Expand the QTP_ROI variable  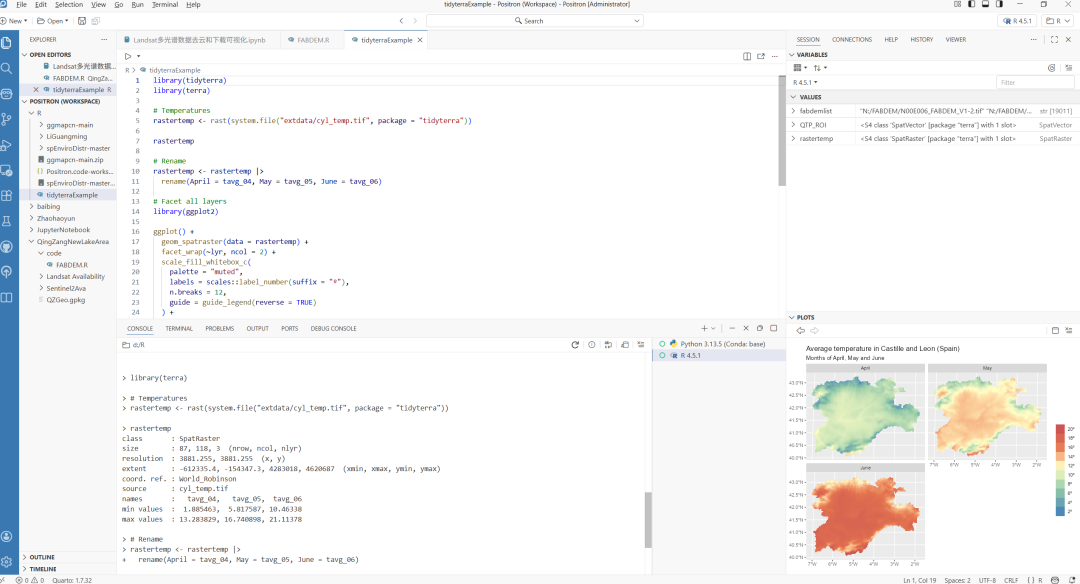[793, 125]
